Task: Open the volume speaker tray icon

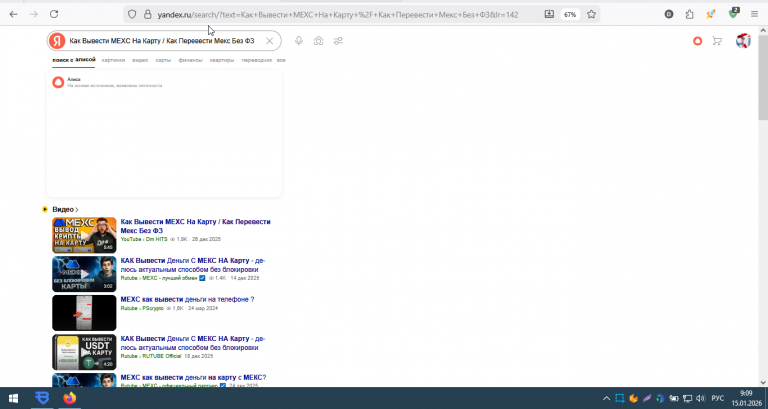Action: (x=701, y=398)
